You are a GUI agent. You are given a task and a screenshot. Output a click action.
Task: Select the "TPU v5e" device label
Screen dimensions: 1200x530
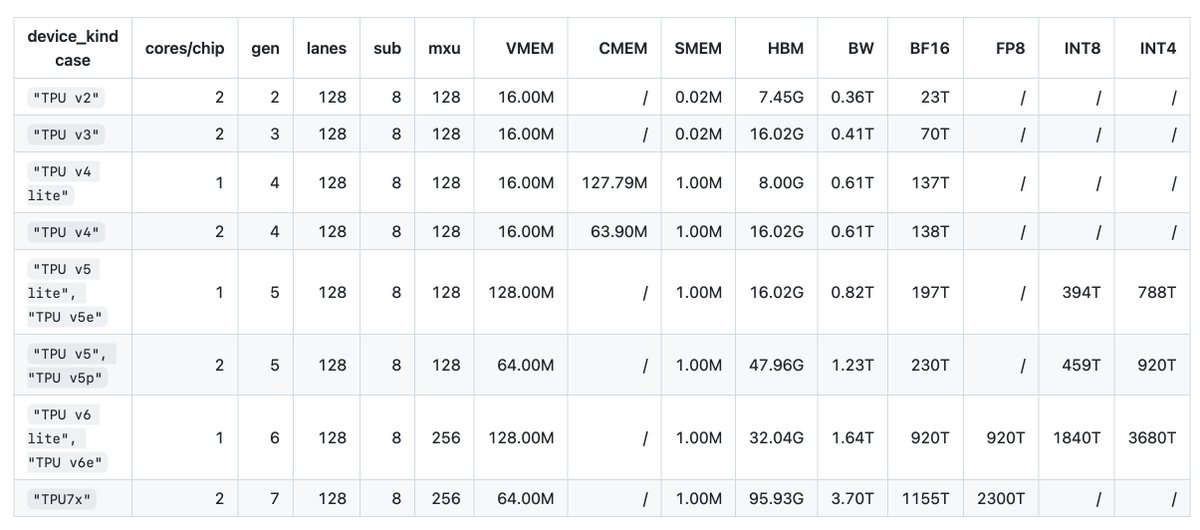coord(66,318)
